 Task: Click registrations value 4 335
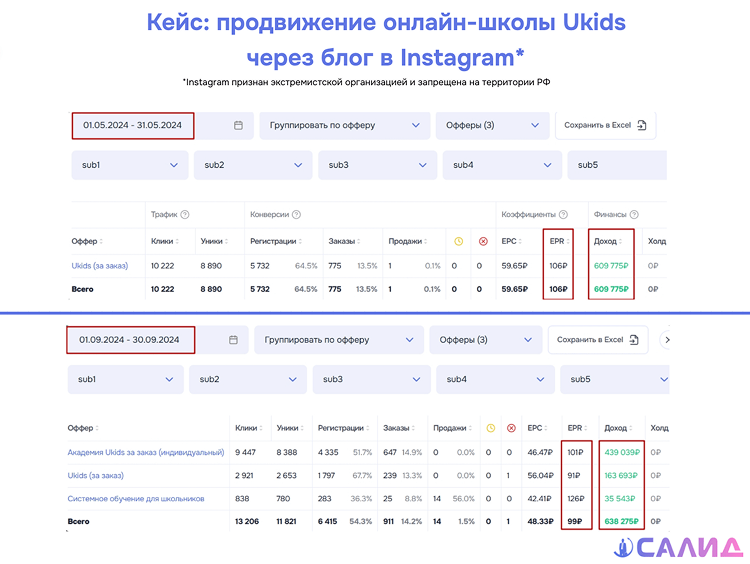coord(328,452)
